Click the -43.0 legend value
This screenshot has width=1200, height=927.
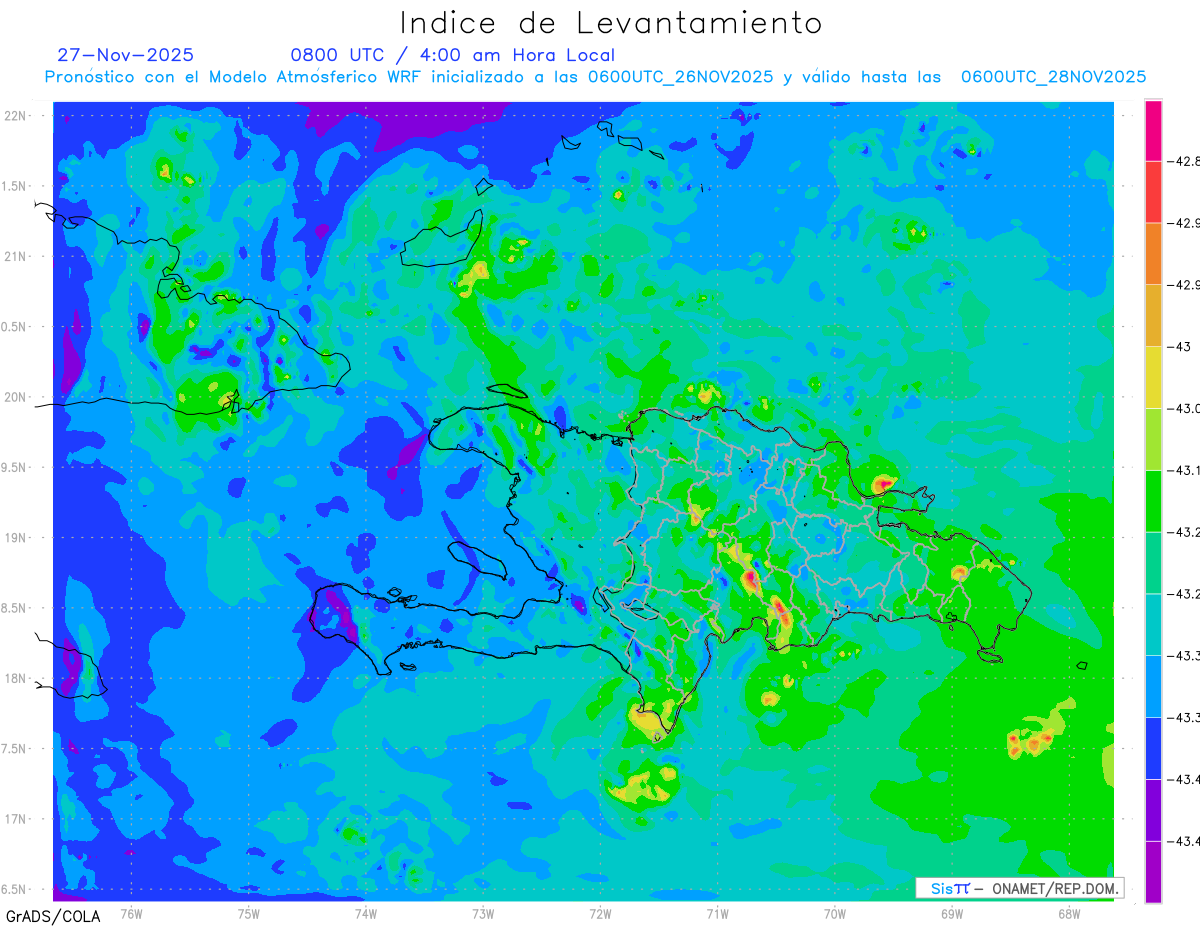(1184, 408)
